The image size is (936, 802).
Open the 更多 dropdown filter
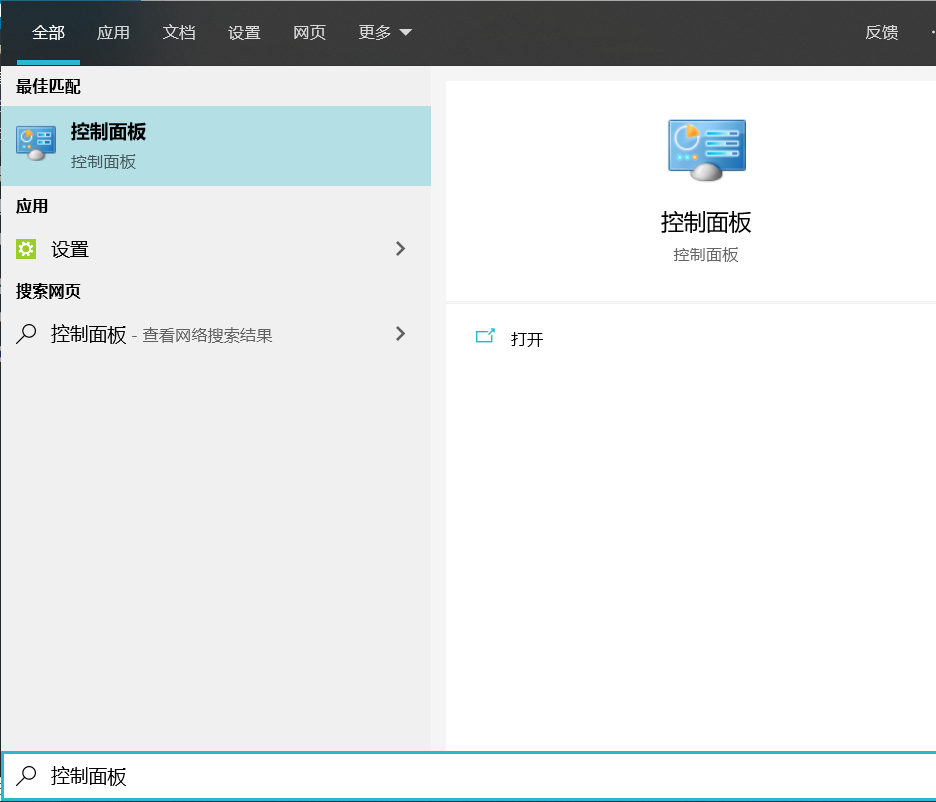(384, 33)
